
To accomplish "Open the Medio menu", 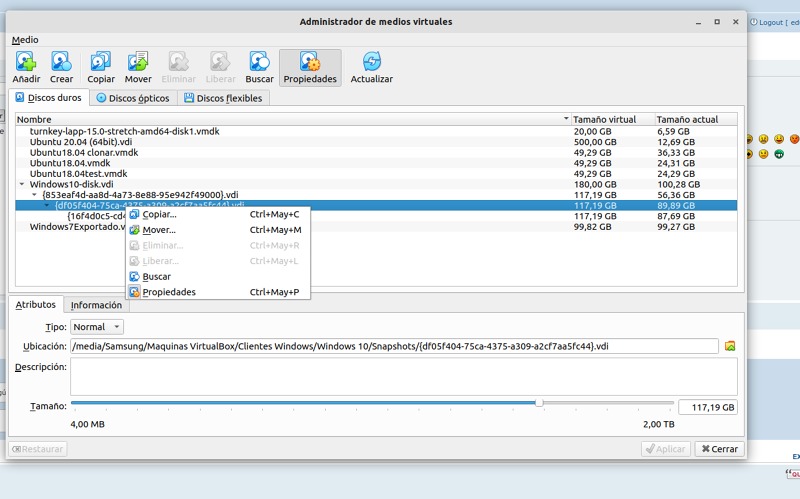I will [25, 40].
